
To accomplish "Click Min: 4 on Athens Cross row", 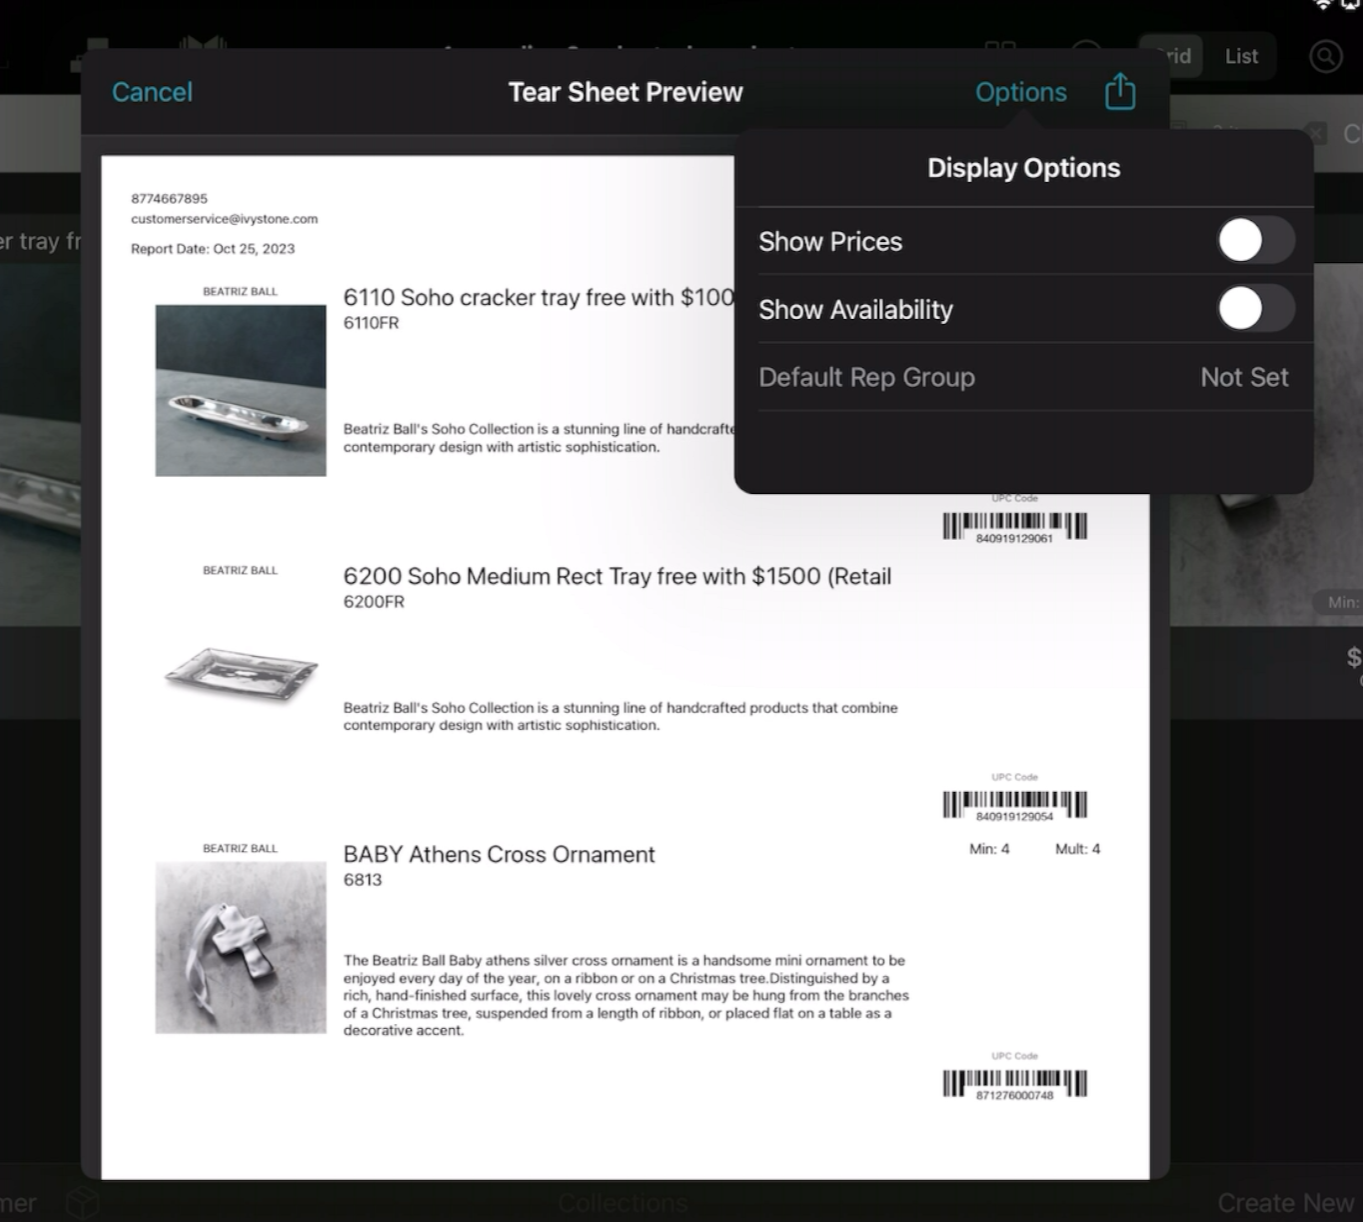I will pos(989,849).
